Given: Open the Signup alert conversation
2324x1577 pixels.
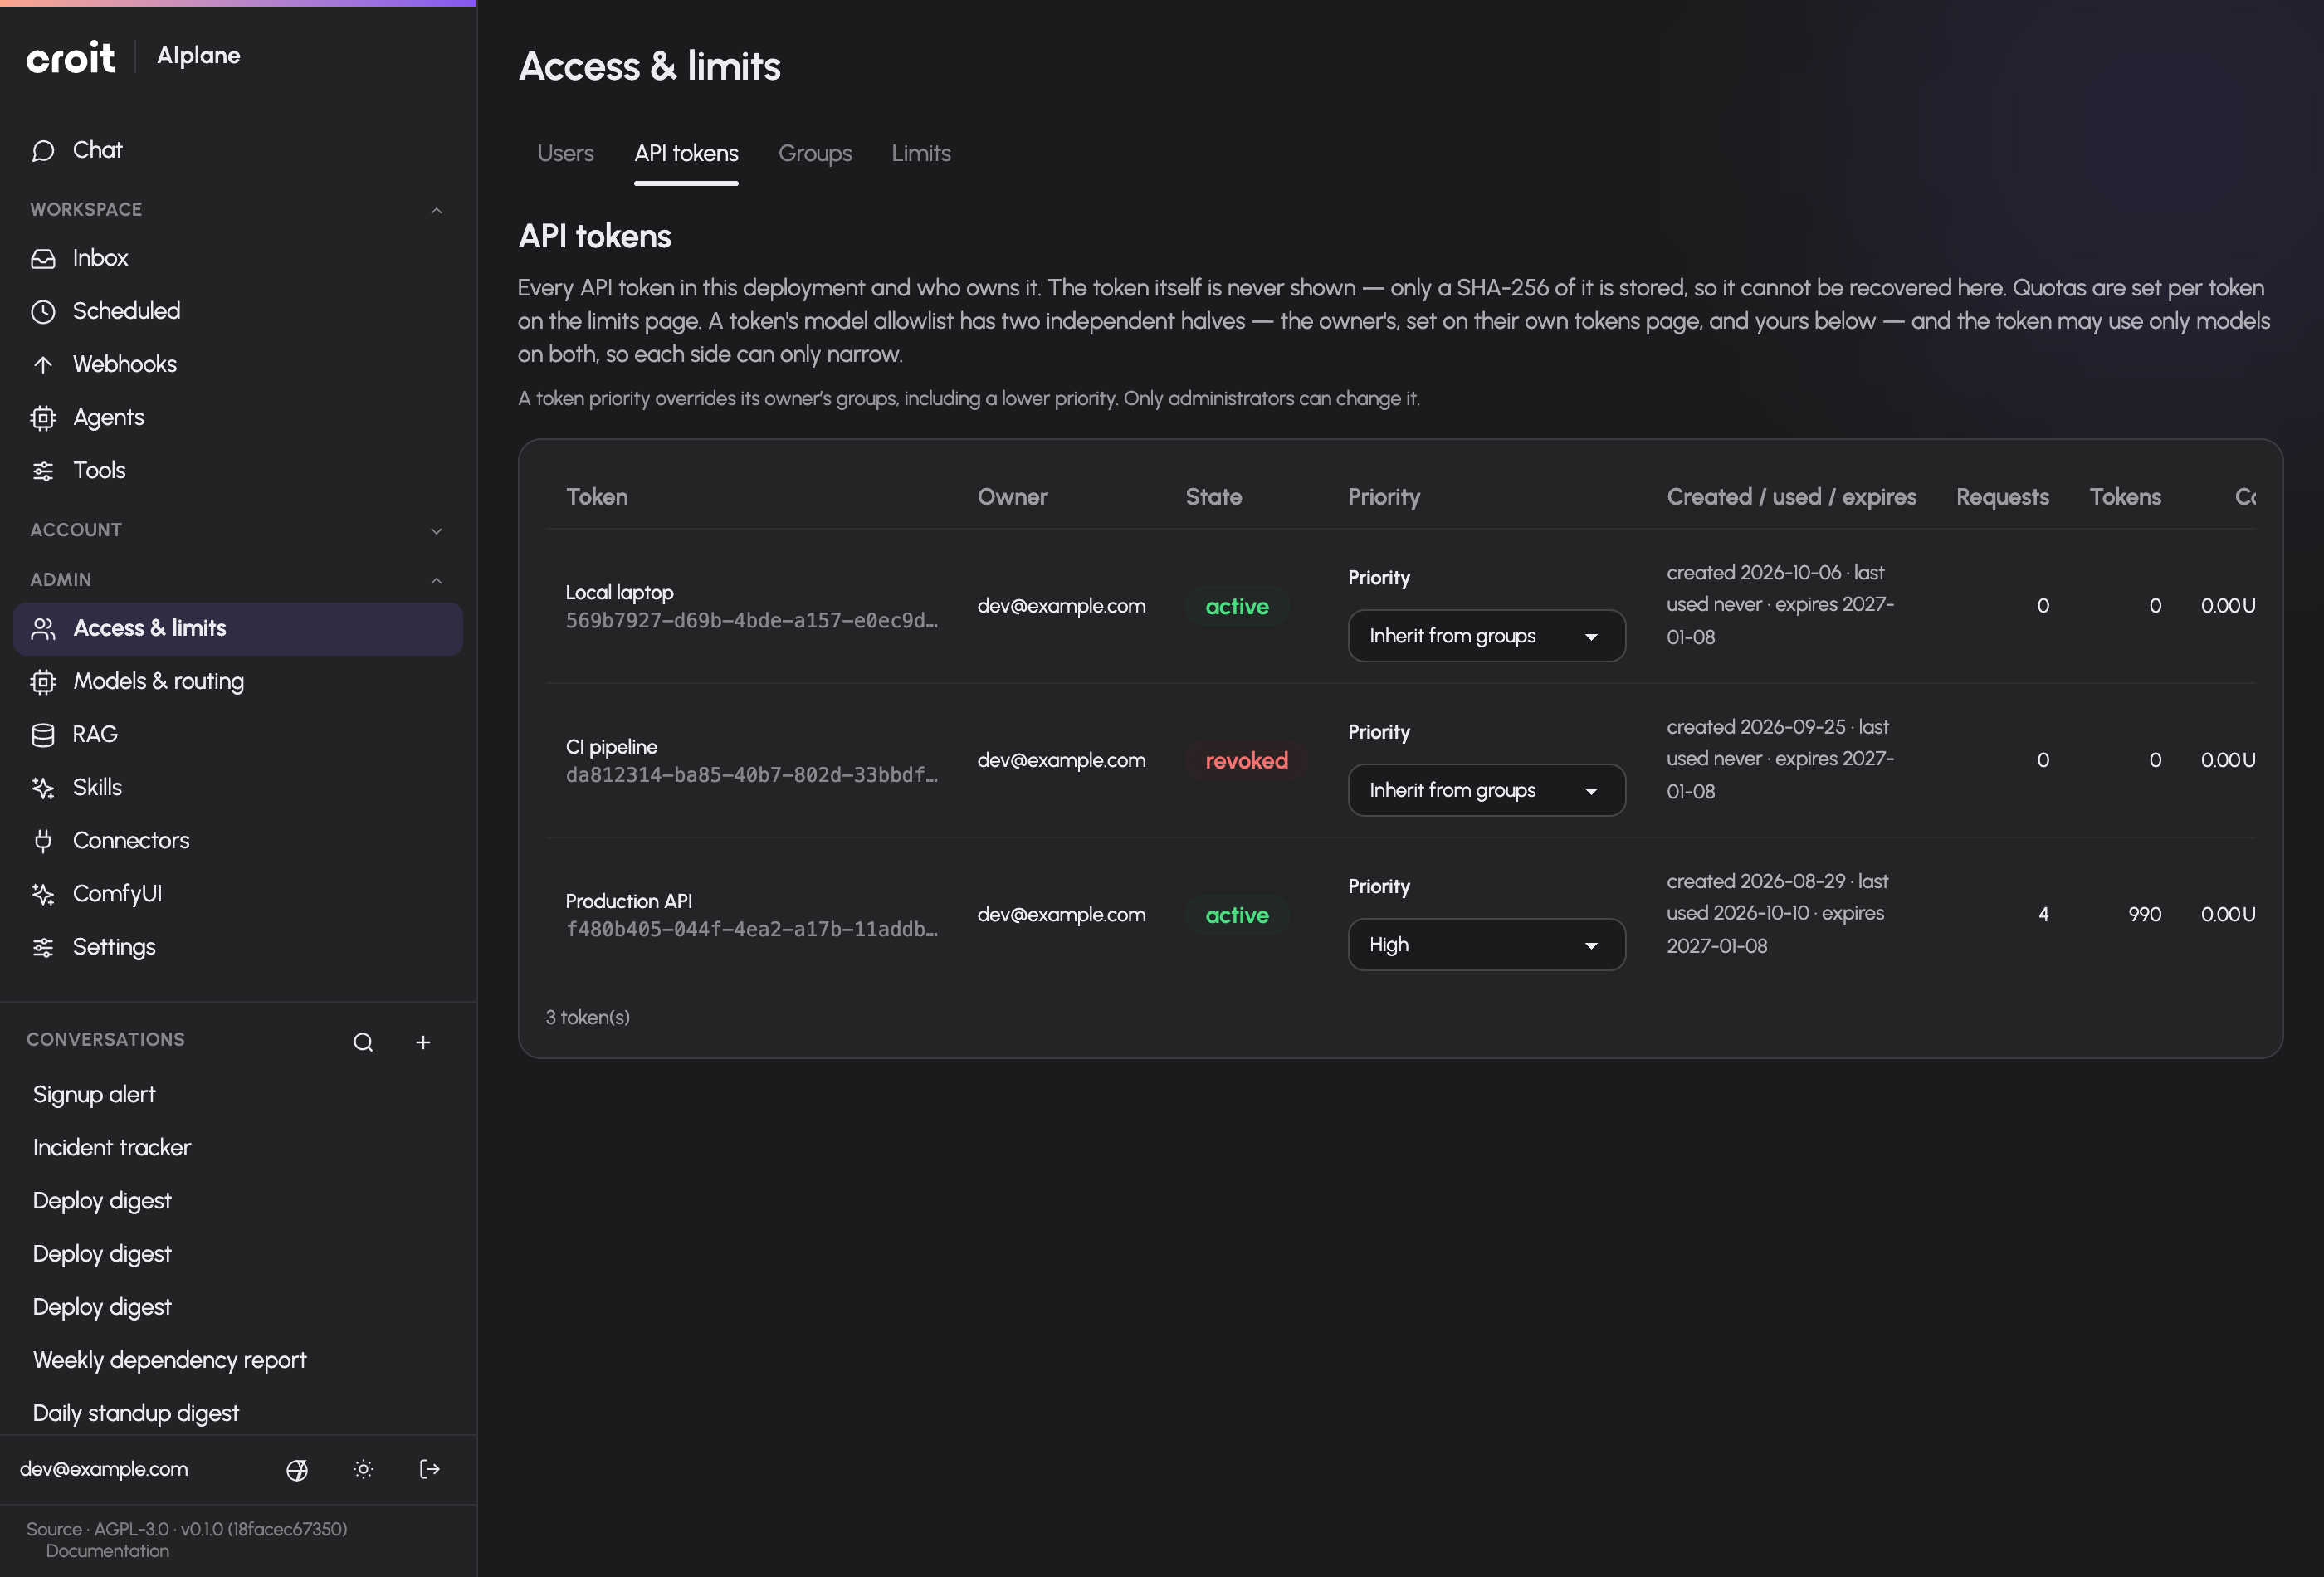Looking at the screenshot, I should click(94, 1094).
